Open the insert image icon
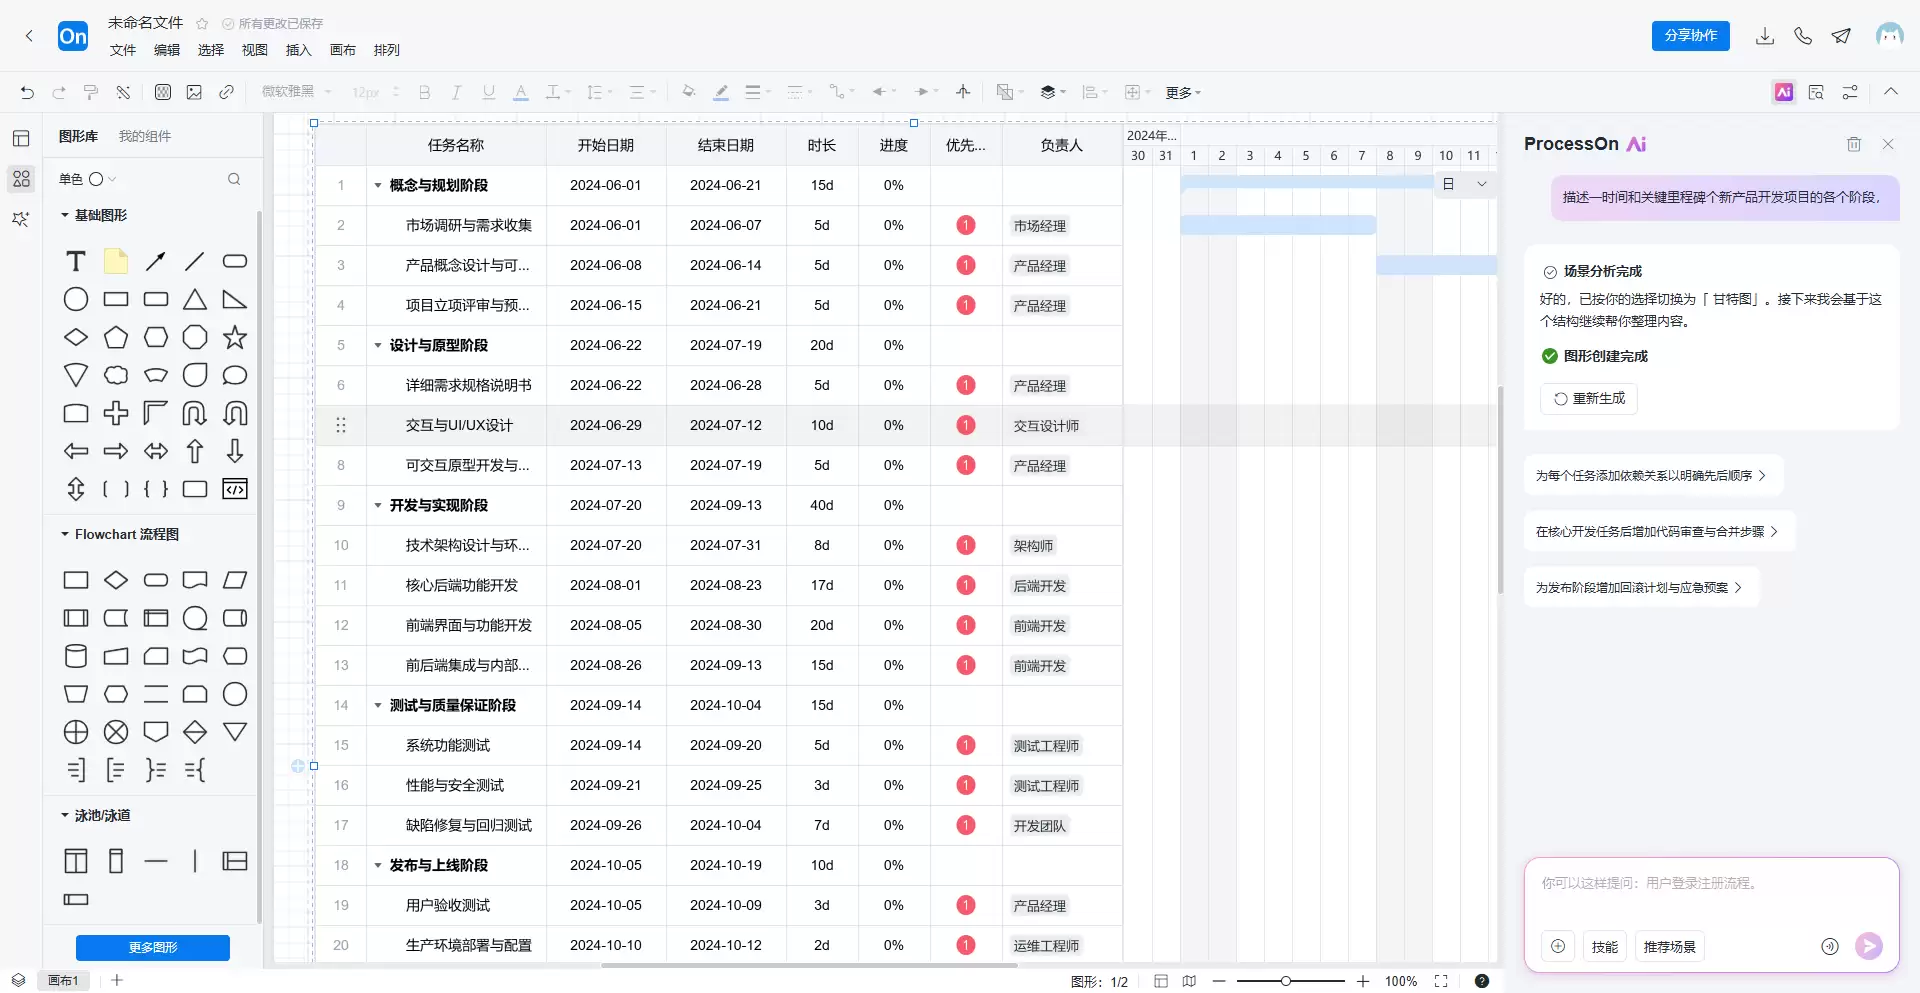The image size is (1920, 993). click(194, 92)
